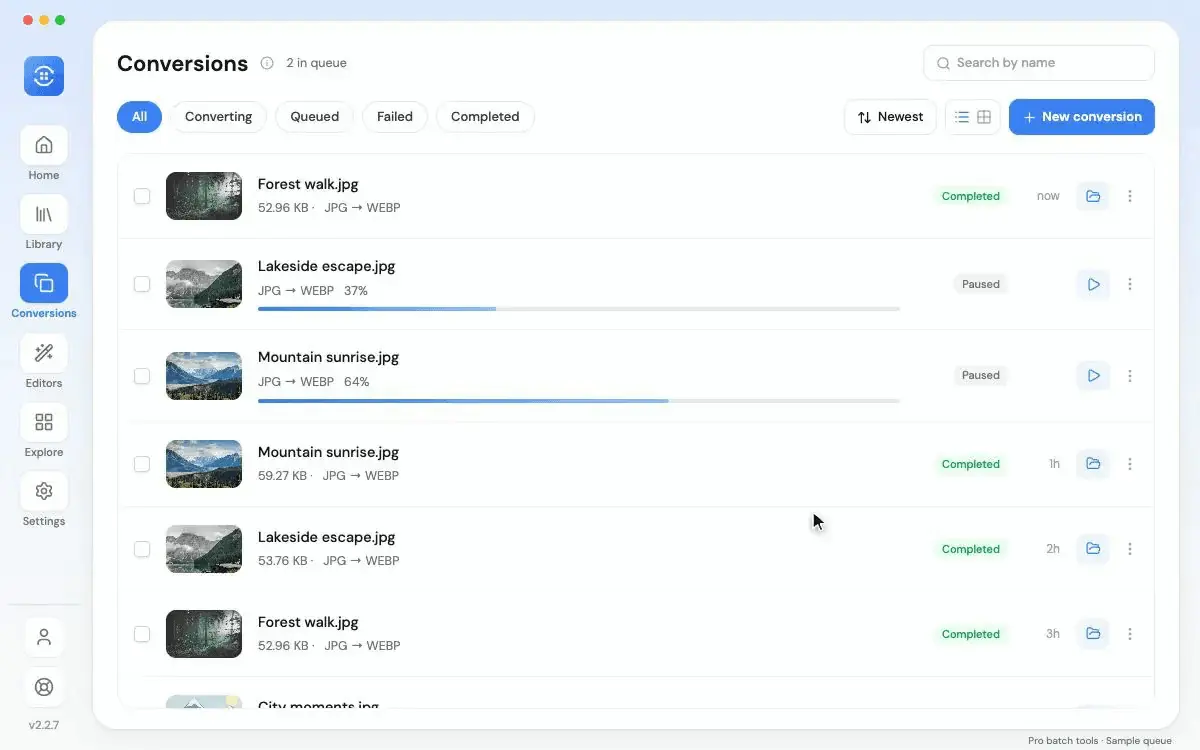Open thumbnail of Lakeside escape.jpg 53.76 KB
This screenshot has height=750, width=1200.
[204, 549]
